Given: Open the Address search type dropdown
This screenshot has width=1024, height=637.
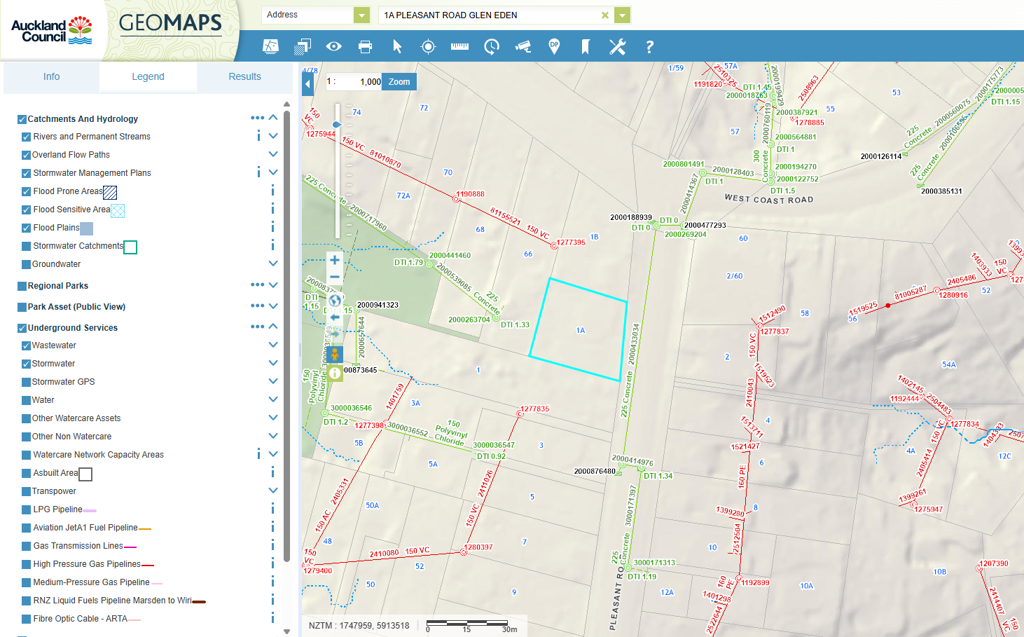Looking at the screenshot, I should click(362, 15).
